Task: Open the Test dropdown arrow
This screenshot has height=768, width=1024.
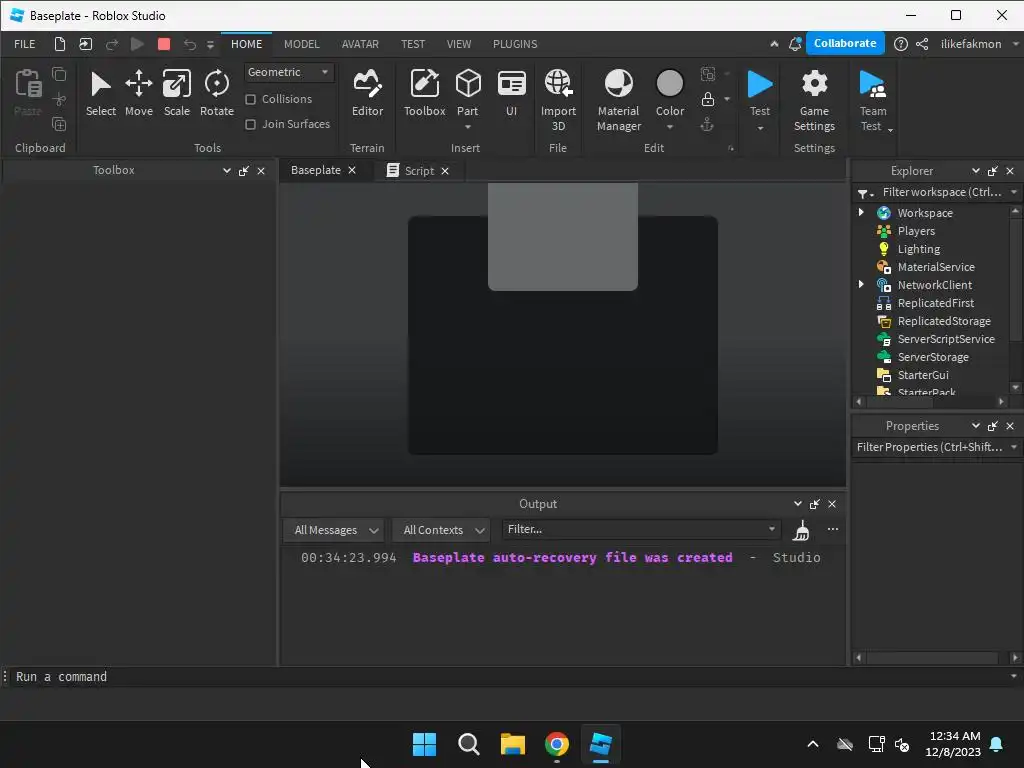Action: [760, 128]
